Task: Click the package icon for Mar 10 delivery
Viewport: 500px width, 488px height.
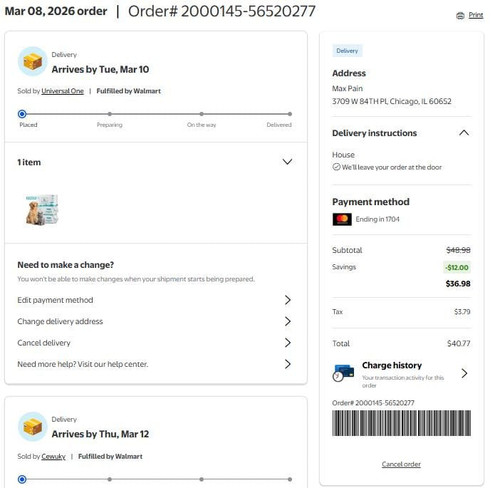Action: 33,62
